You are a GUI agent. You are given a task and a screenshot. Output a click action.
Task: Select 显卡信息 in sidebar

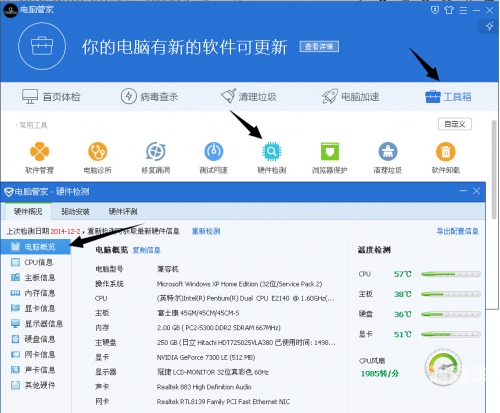coord(36,308)
